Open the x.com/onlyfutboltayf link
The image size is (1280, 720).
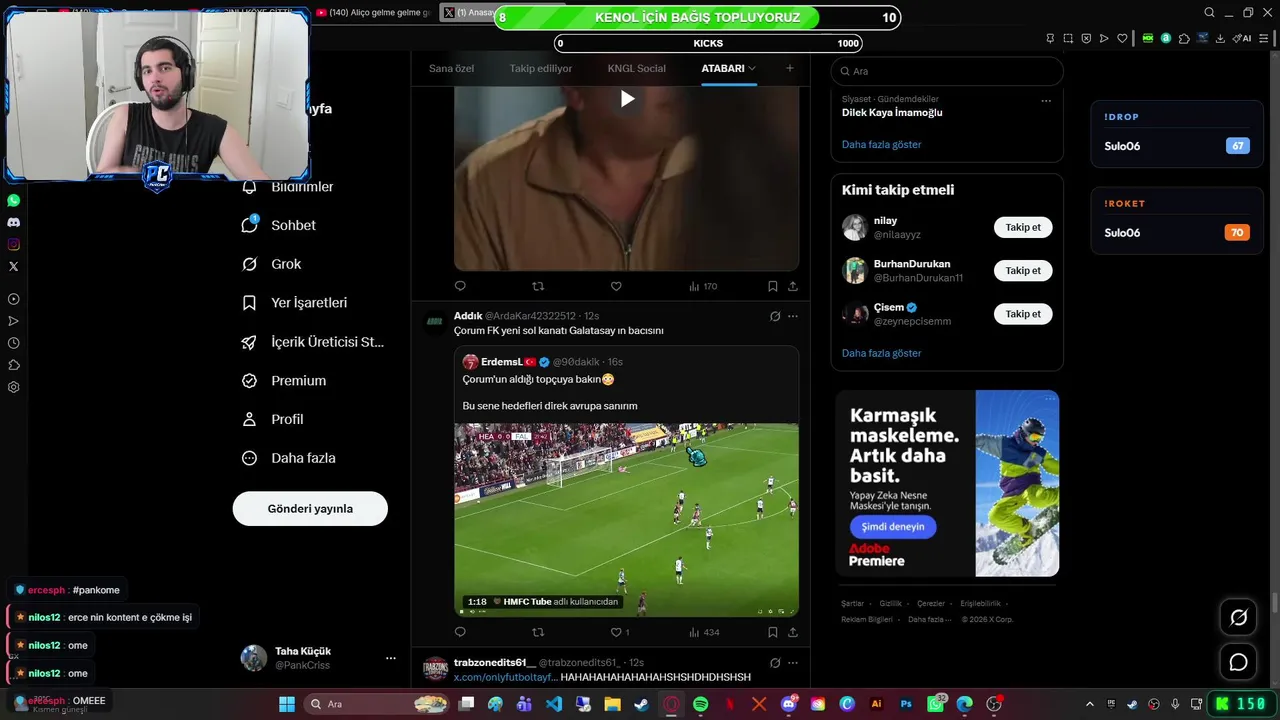point(505,677)
